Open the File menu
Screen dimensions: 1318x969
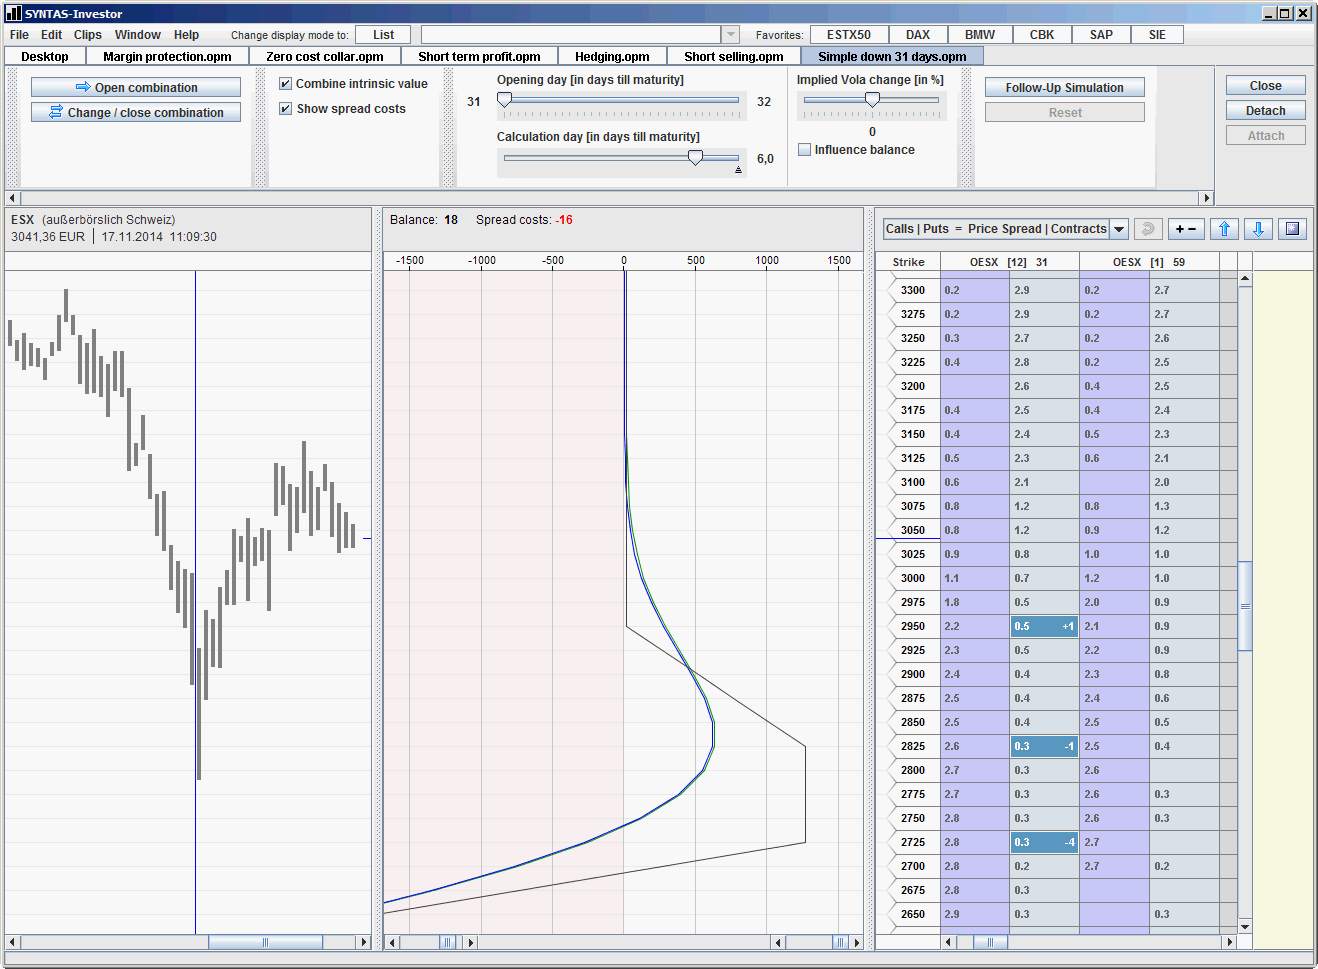(19, 35)
